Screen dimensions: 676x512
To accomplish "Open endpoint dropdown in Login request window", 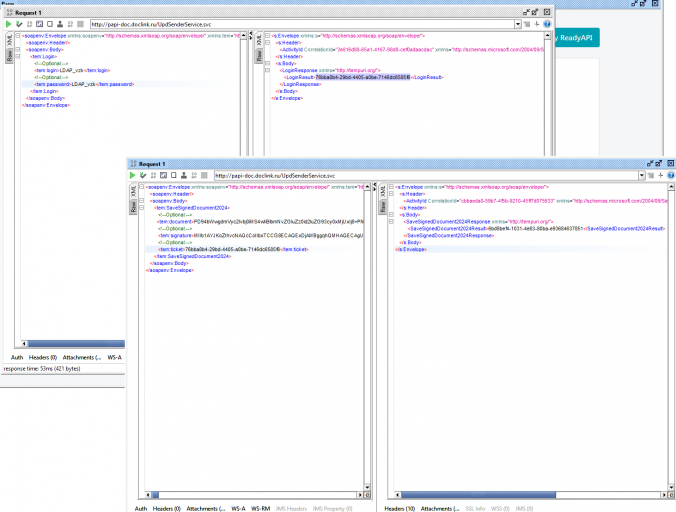I will point(518,24).
